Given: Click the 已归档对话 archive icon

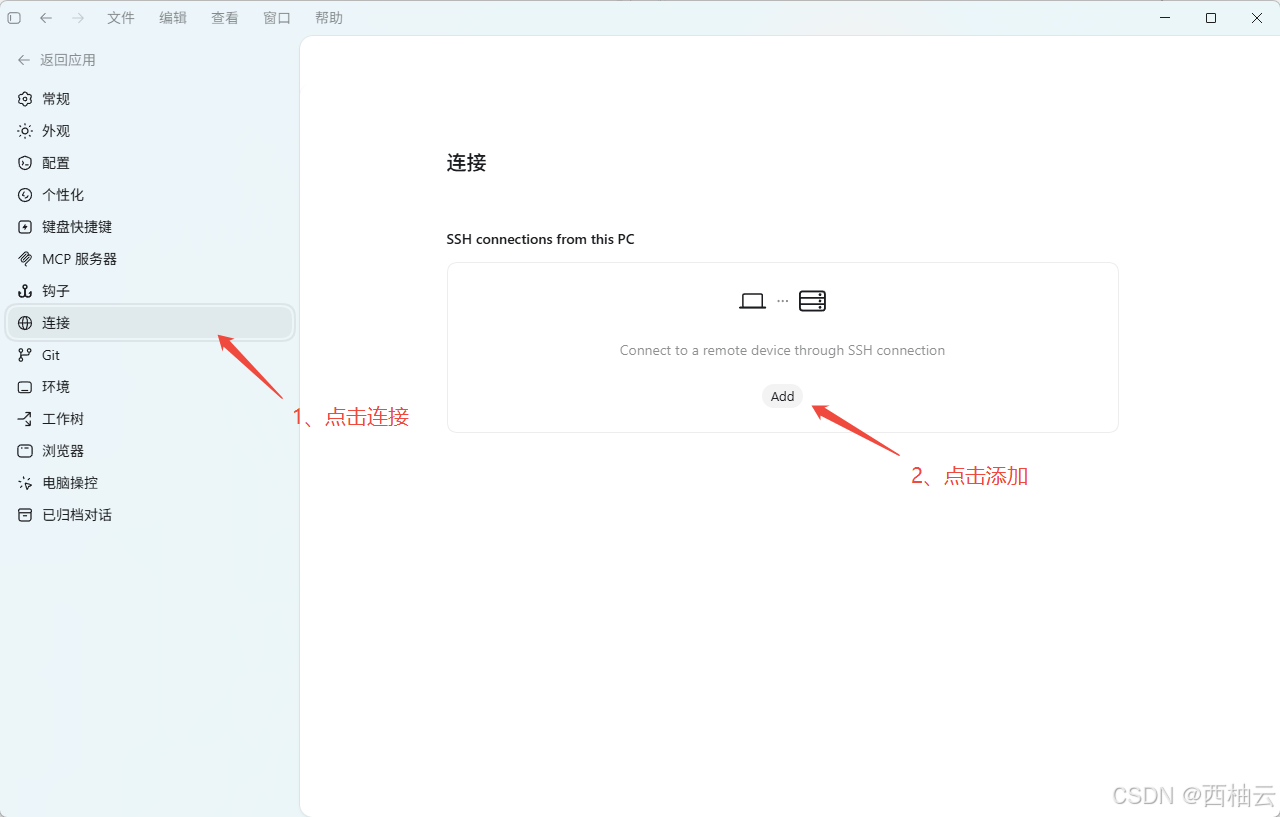Looking at the screenshot, I should click(25, 515).
